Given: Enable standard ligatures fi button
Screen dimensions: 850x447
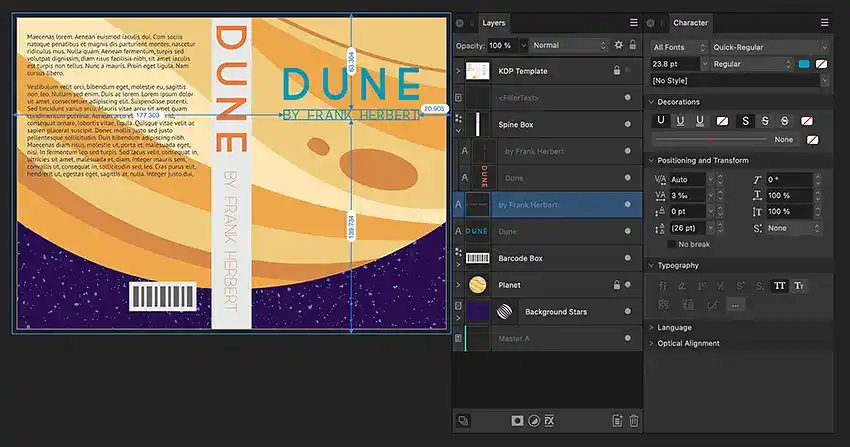Looking at the screenshot, I should tap(662, 286).
